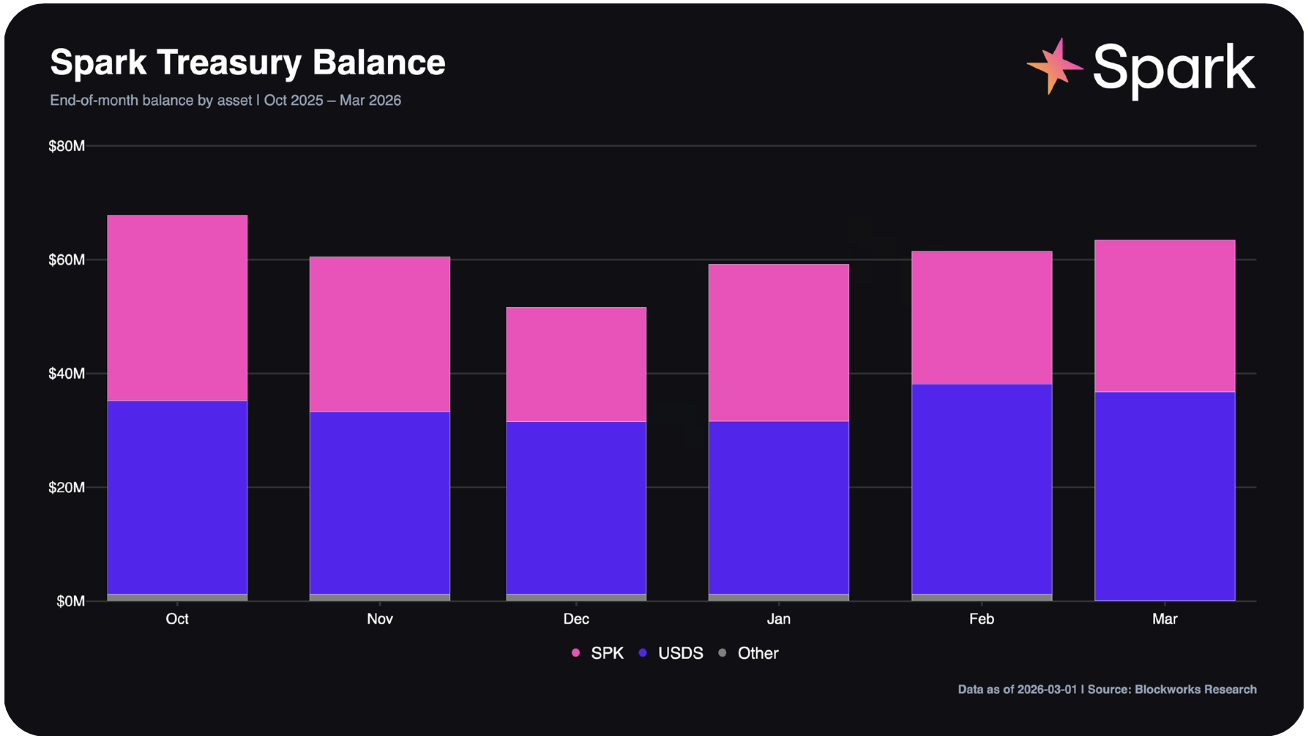This screenshot has width=1308, height=740.
Task: Click the $40M y-axis label
Action: [x=67, y=374]
